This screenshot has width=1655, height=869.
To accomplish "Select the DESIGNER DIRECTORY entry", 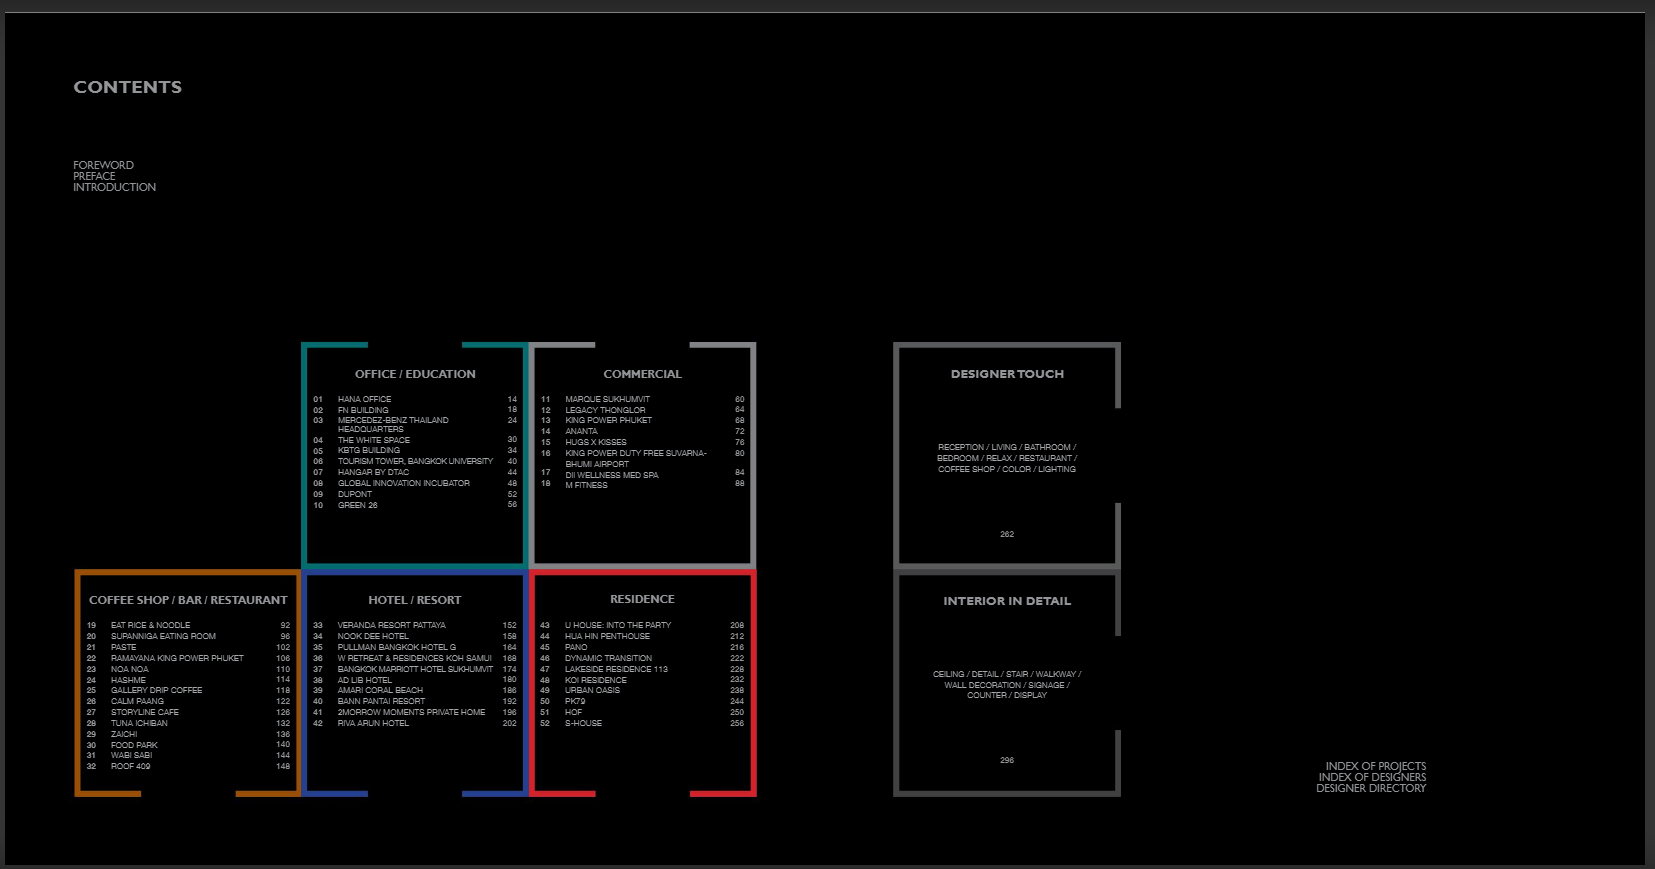I will (1371, 788).
